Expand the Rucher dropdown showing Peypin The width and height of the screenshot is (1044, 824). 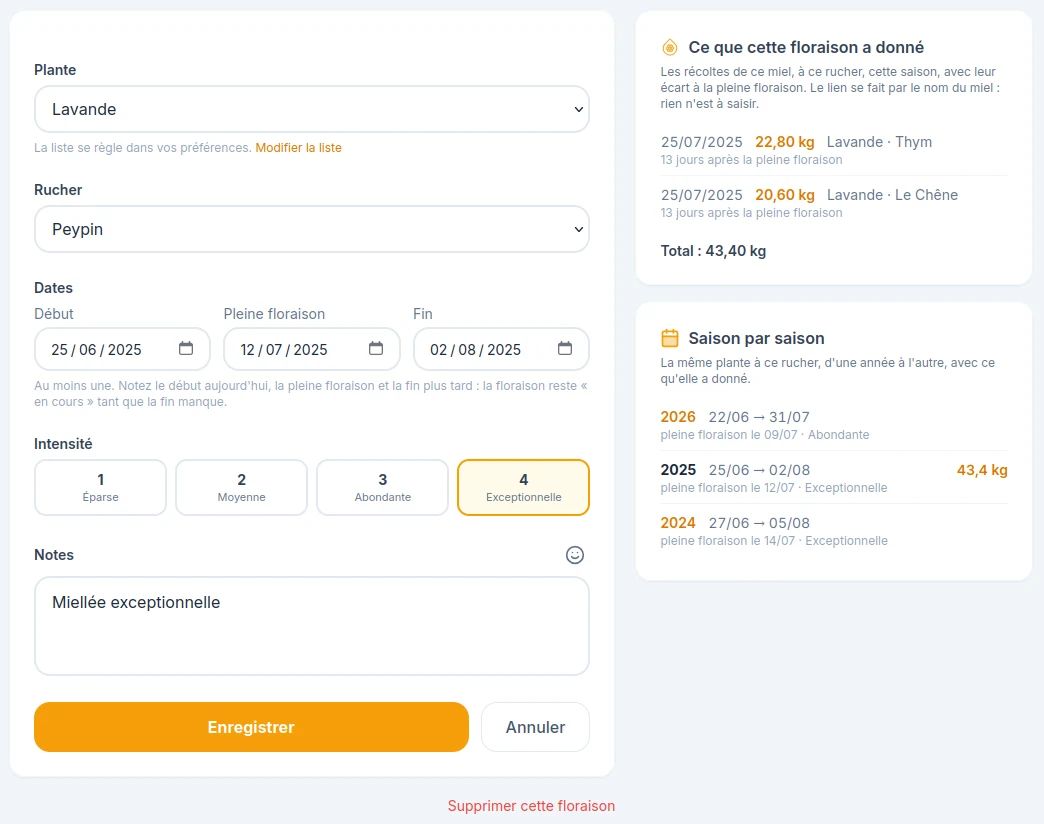(312, 229)
